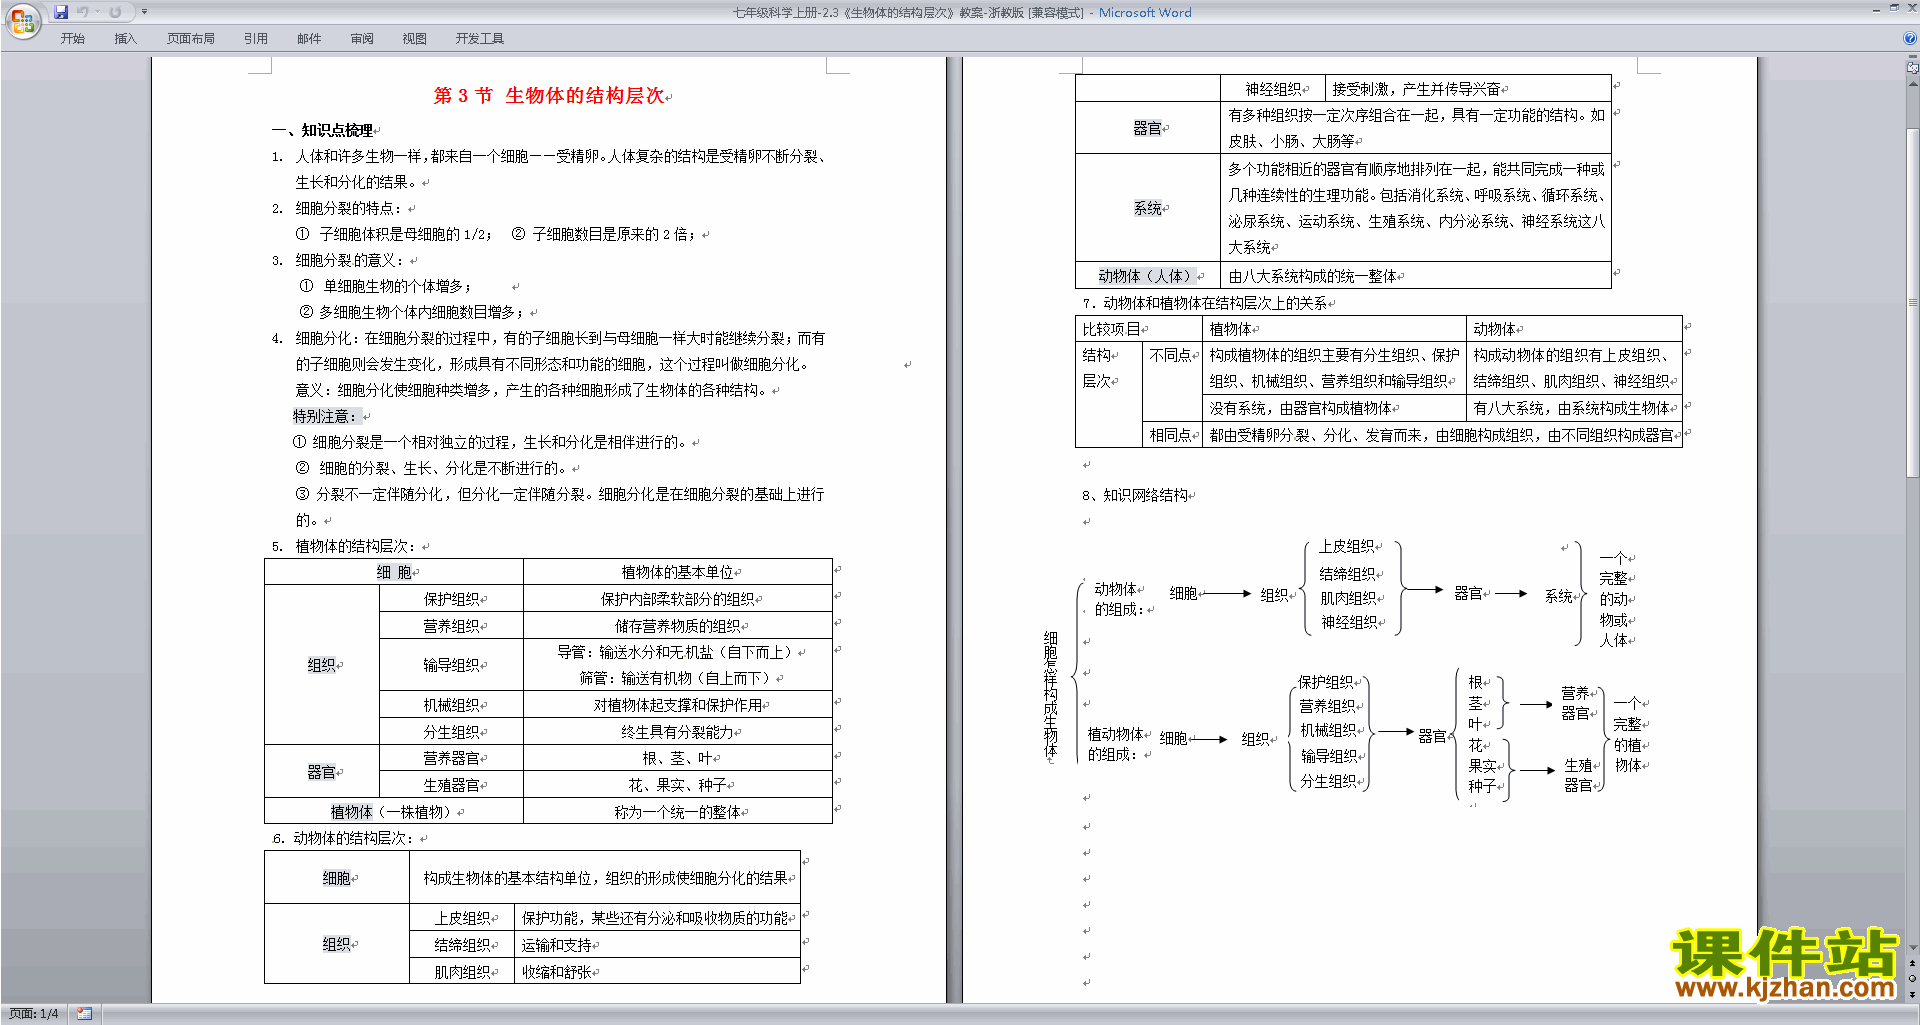The image size is (1920, 1025).
Task: Save the document with the floppy icon
Action: point(61,12)
